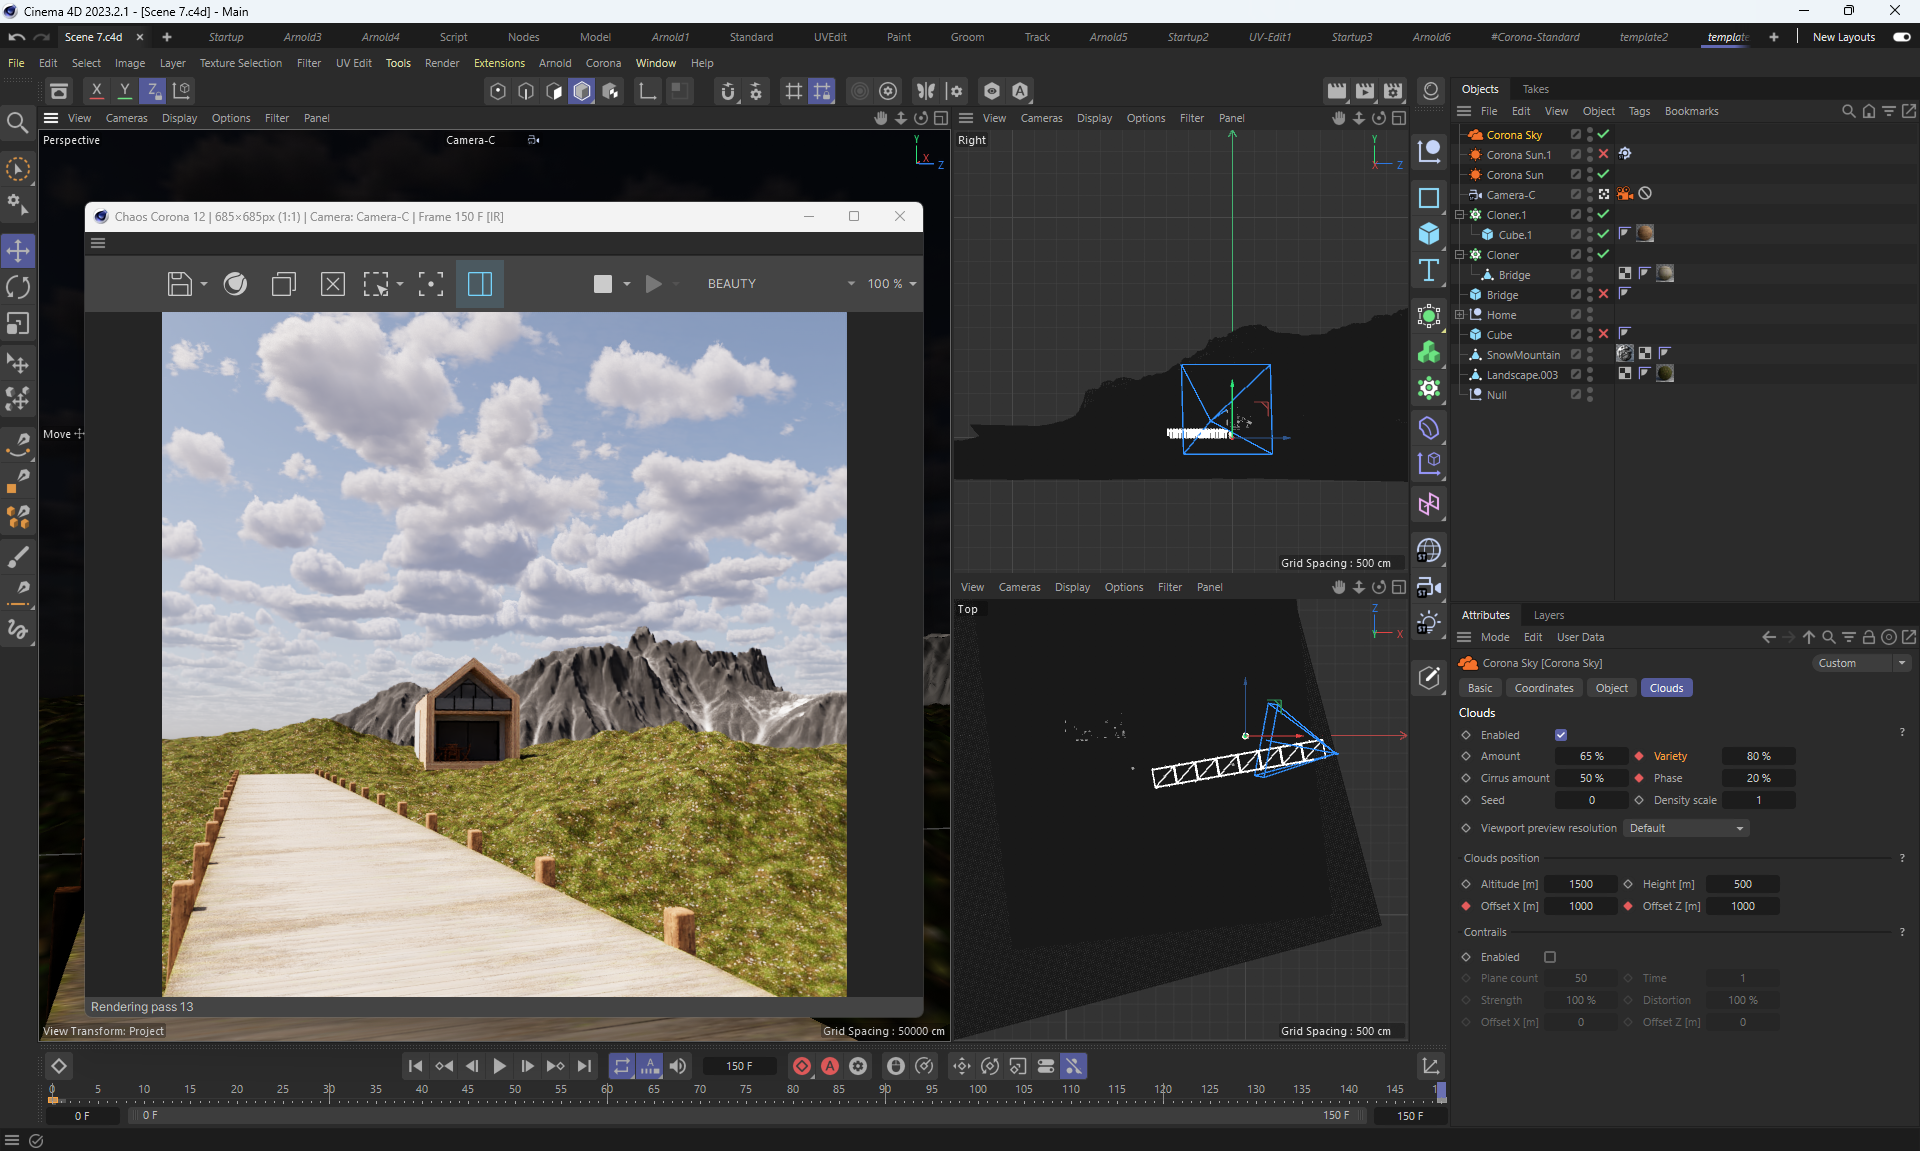Click the Save icon in Corona render window
The height and width of the screenshot is (1151, 1920).
coord(179,284)
